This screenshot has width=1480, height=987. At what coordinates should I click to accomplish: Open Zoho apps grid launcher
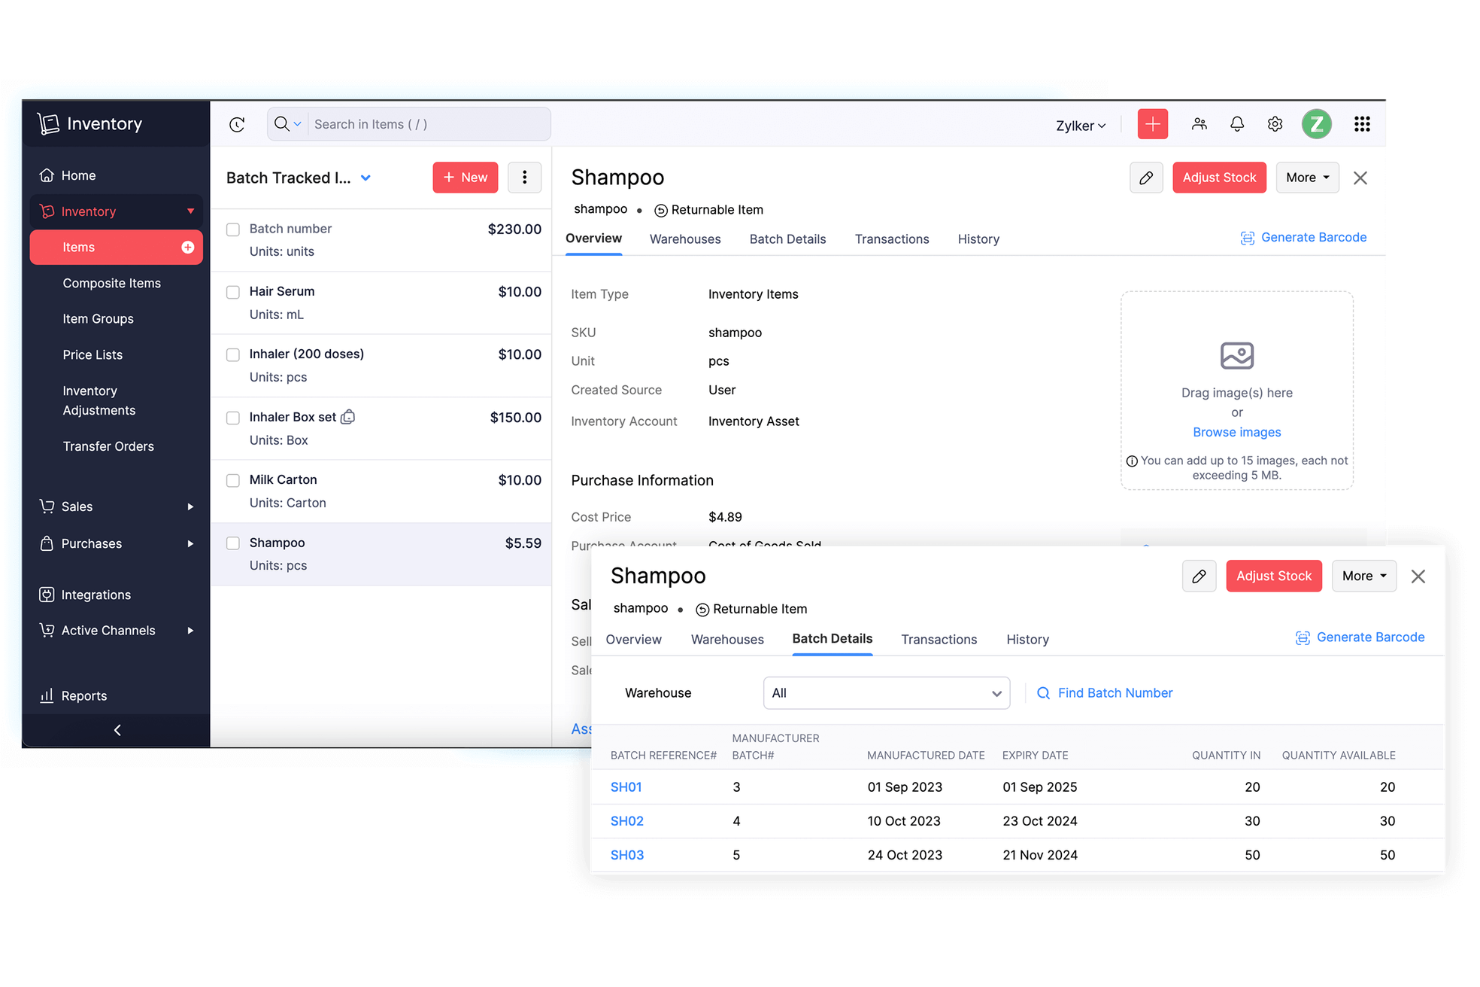coord(1362,124)
